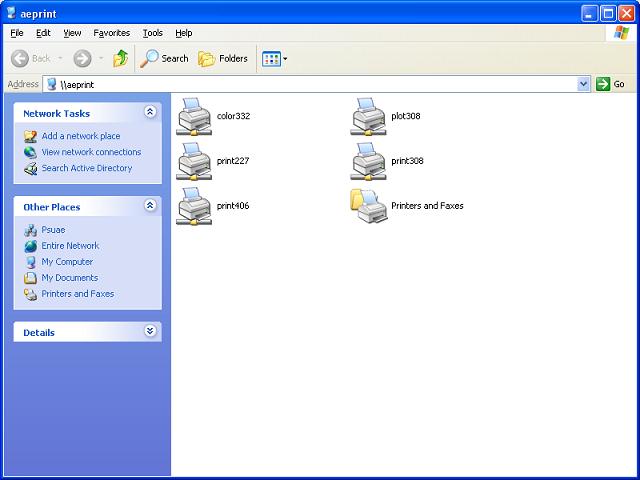Image resolution: width=640 pixels, height=480 pixels.
Task: Click the sidebar Printers and Faxes icon
Action: pyautogui.click(x=30, y=294)
